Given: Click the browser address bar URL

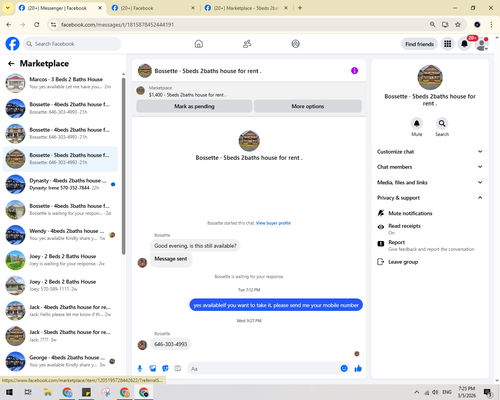Looking at the screenshot, I should [117, 25].
